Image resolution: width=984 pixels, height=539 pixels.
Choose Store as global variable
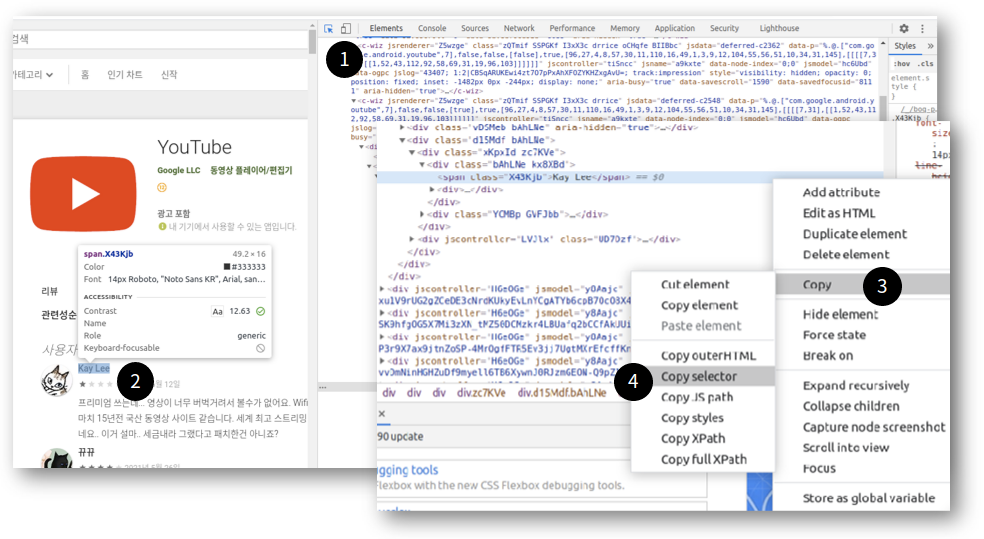(869, 498)
